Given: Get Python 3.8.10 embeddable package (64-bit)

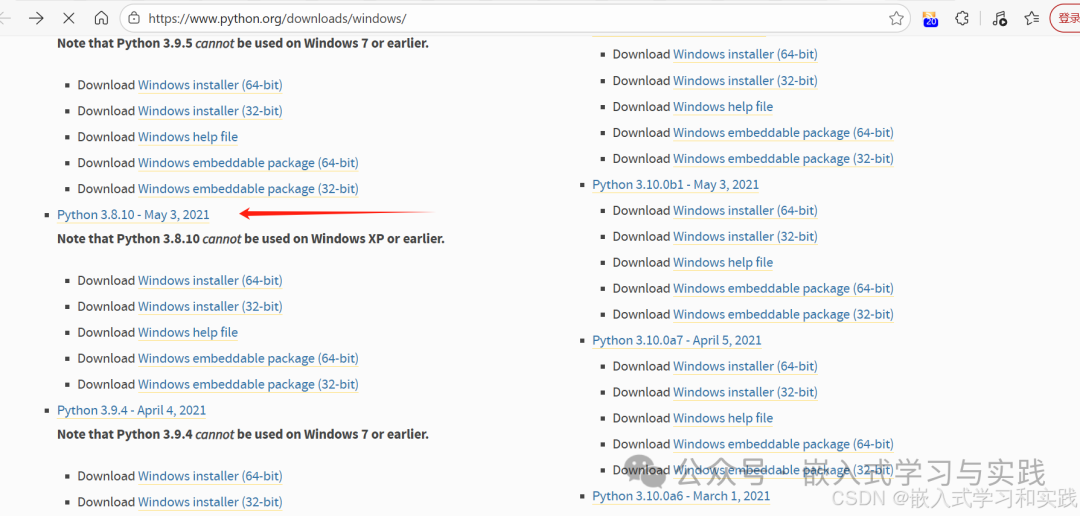Looking at the screenshot, I should pos(248,358).
